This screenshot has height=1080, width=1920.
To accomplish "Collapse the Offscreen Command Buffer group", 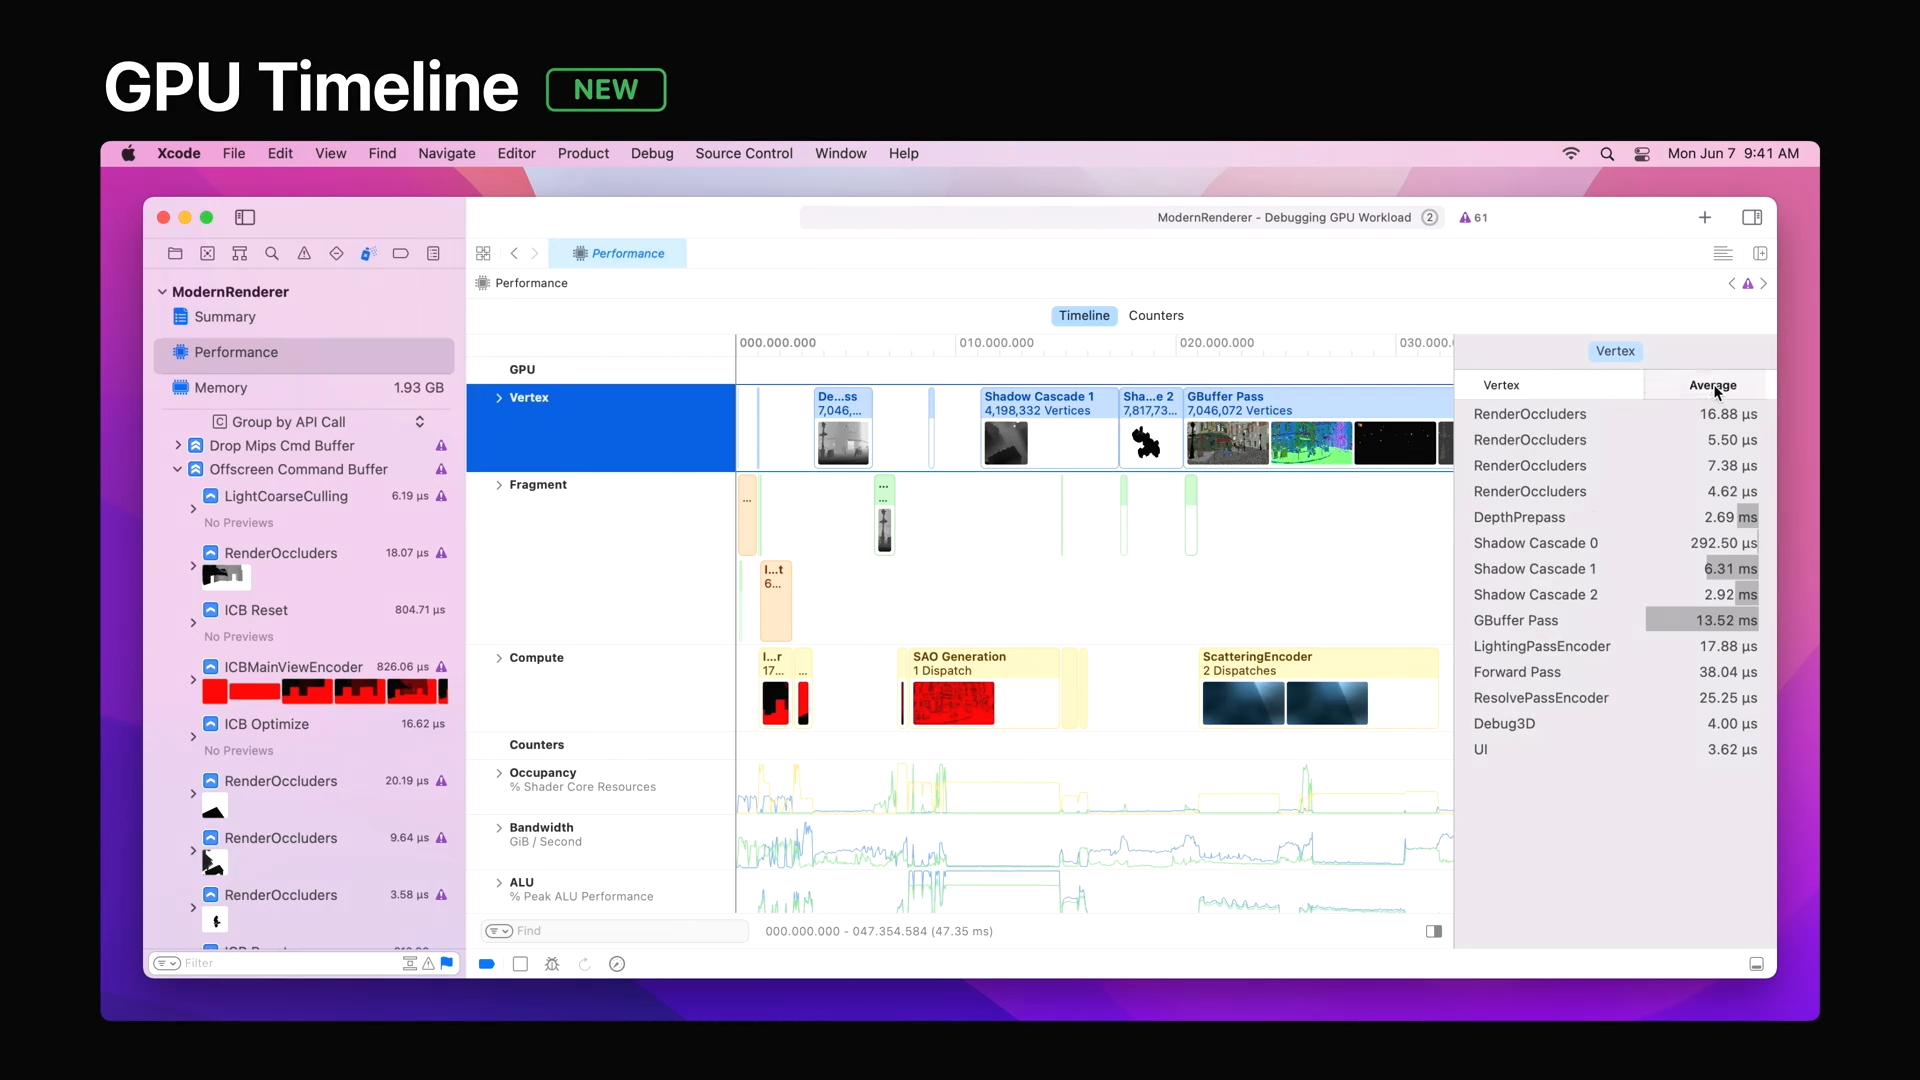I will tap(178, 469).
